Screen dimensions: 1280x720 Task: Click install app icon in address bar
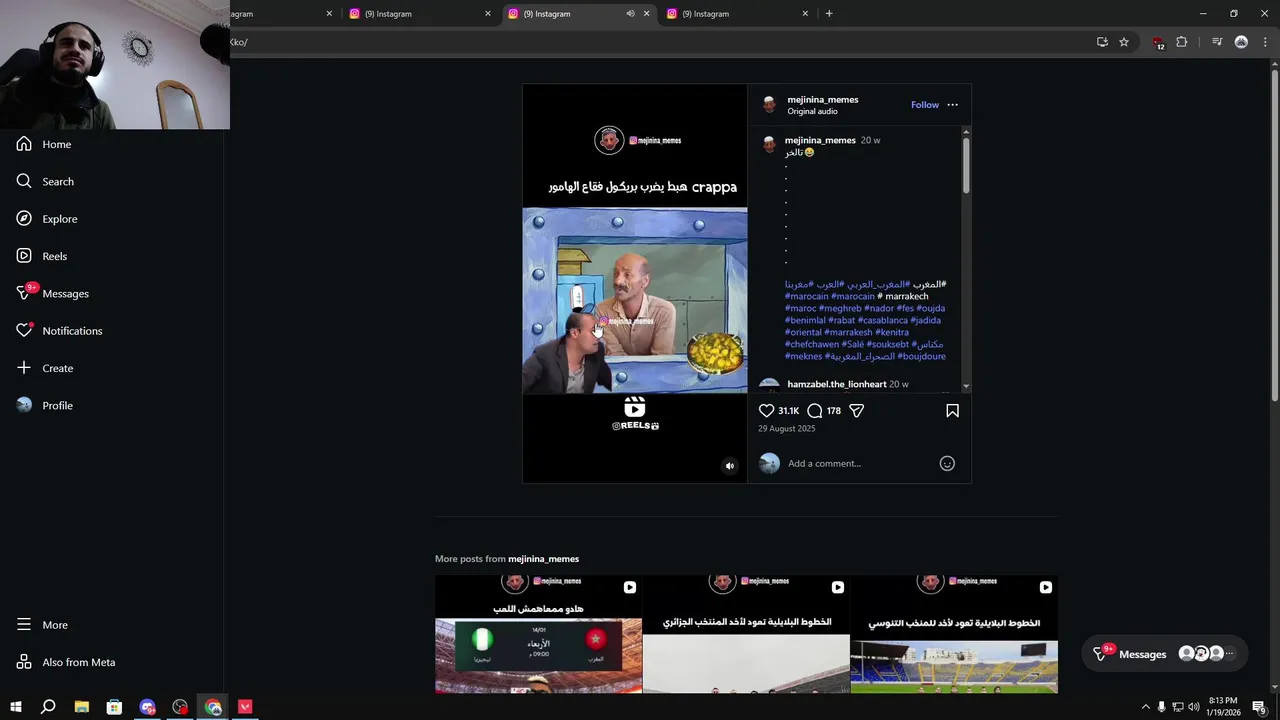coord(1102,42)
